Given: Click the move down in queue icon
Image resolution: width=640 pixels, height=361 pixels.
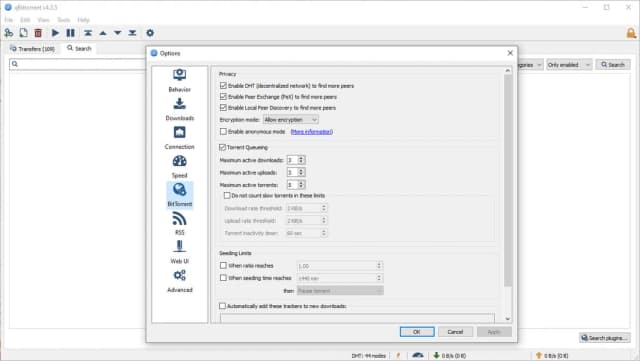Looking at the screenshot, I should [x=118, y=33].
